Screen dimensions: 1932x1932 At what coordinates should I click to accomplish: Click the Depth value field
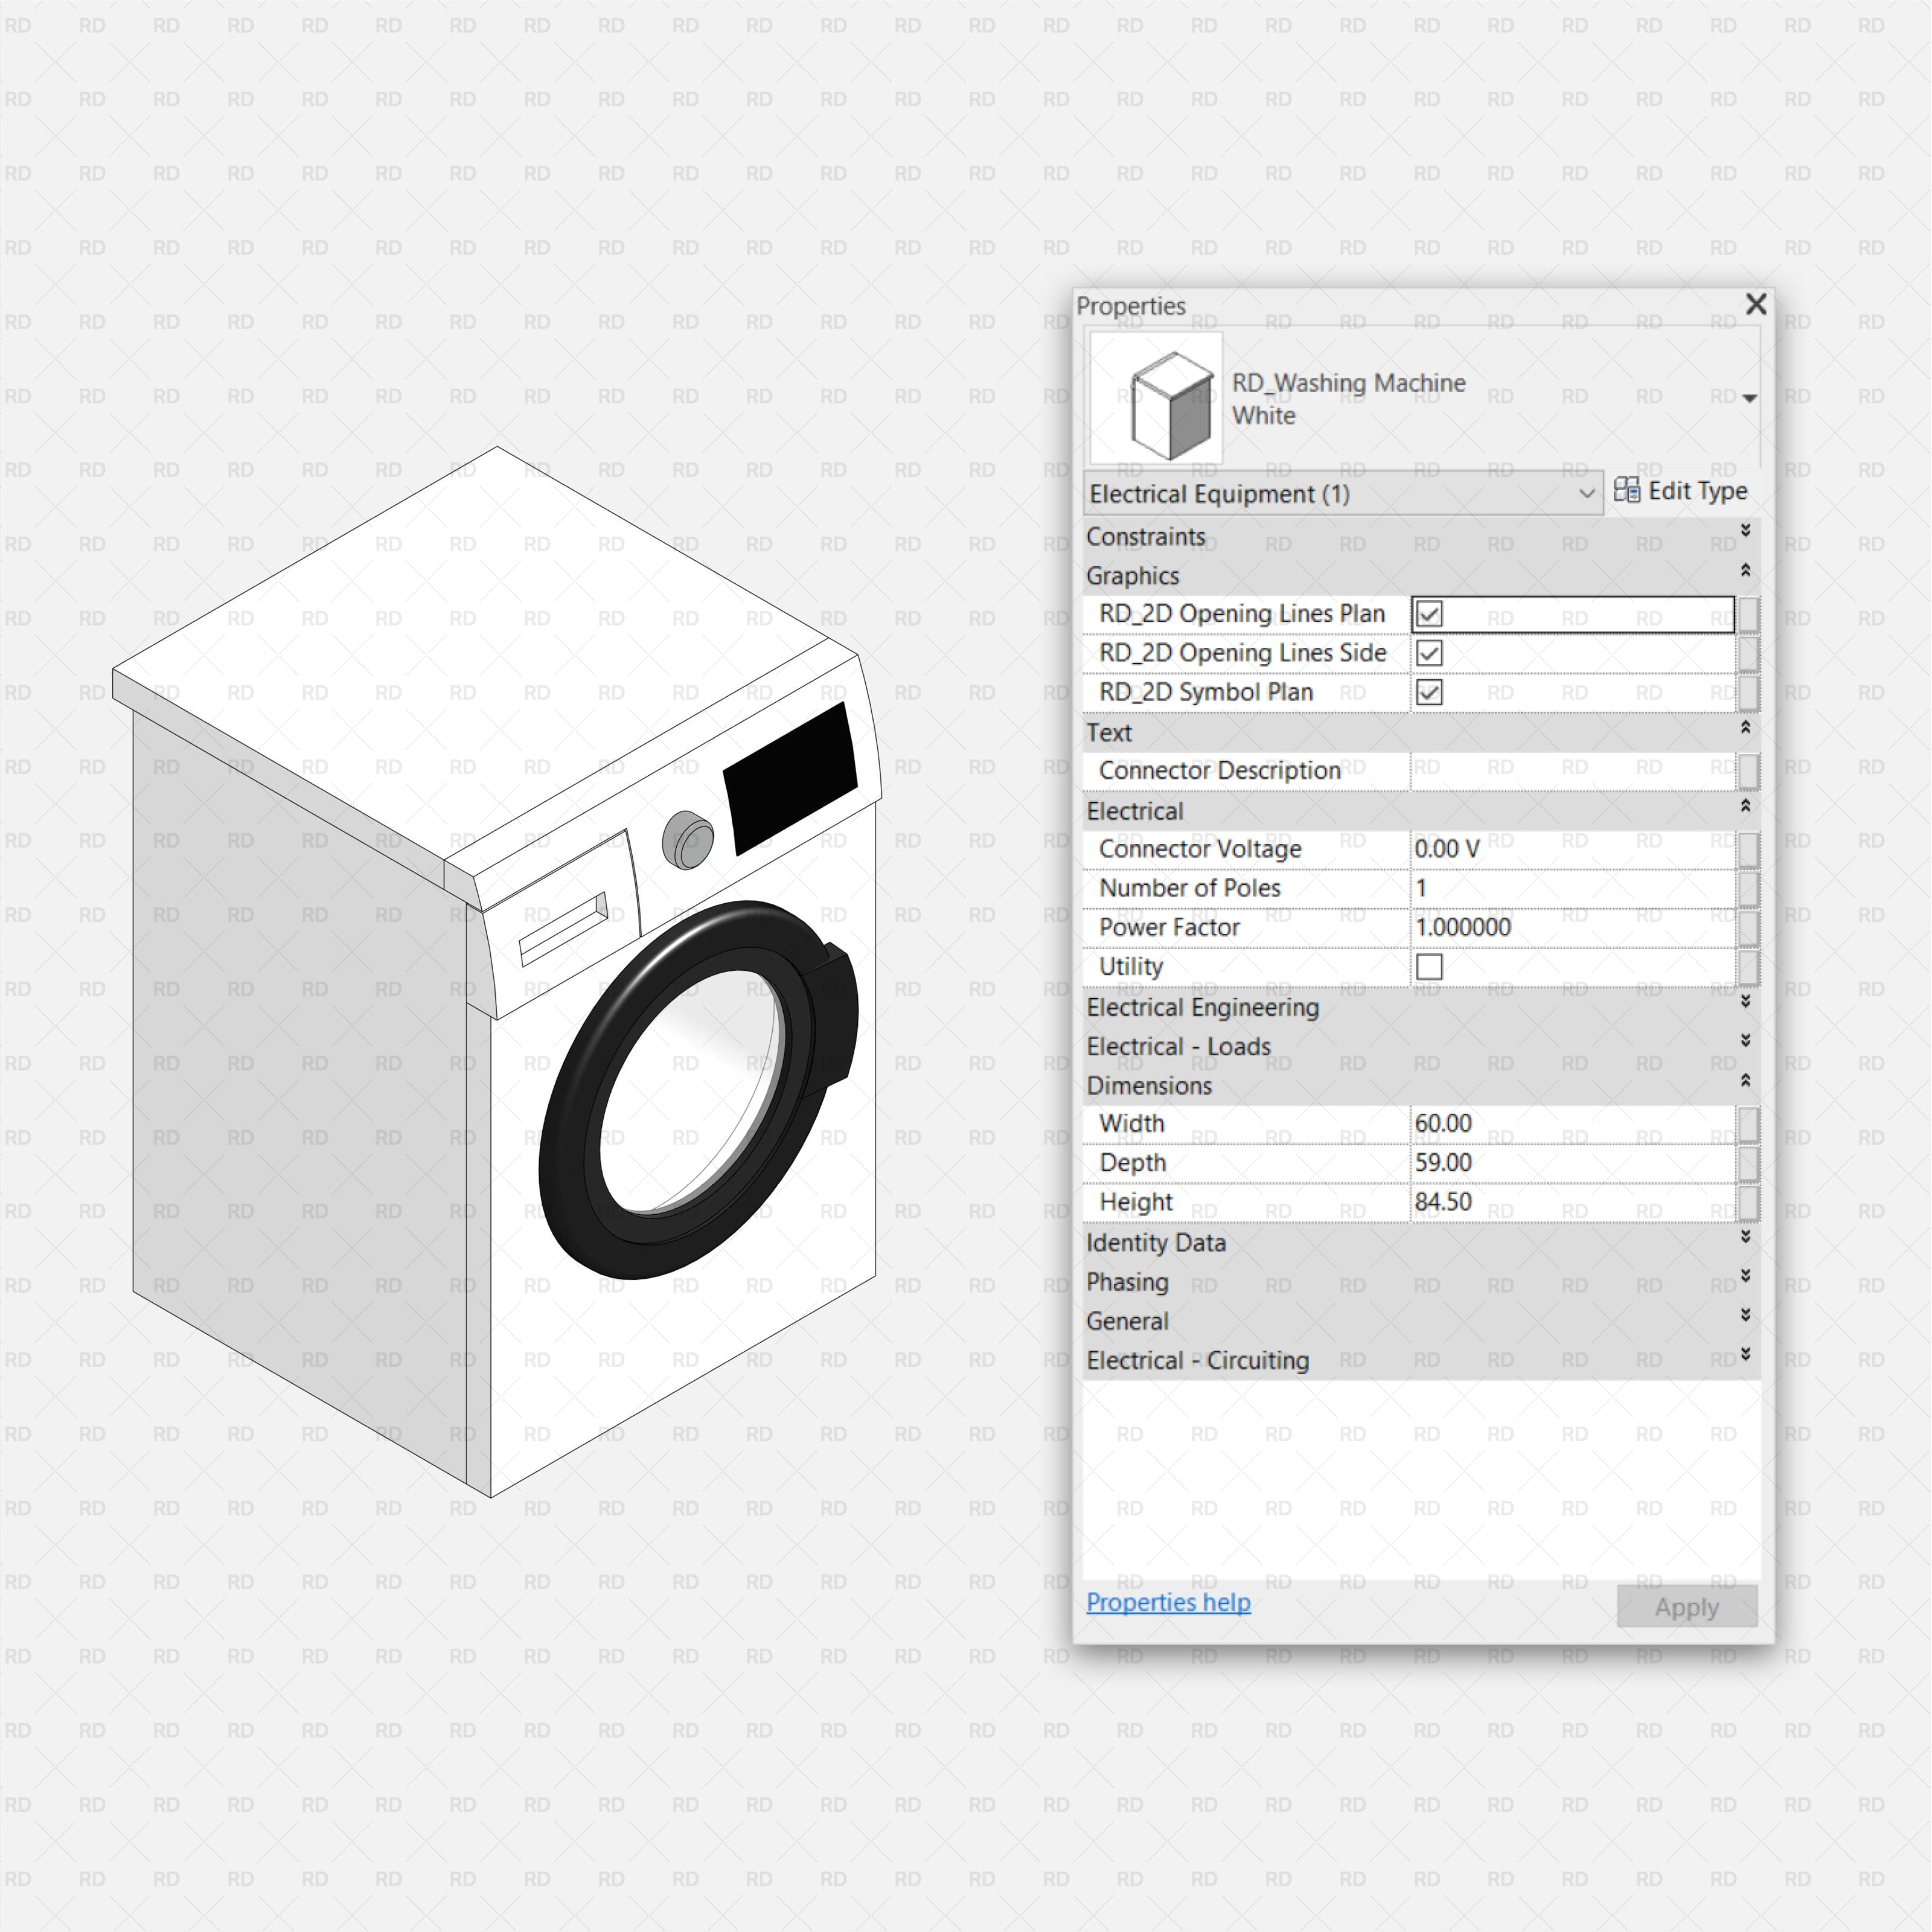pyautogui.click(x=1560, y=1163)
